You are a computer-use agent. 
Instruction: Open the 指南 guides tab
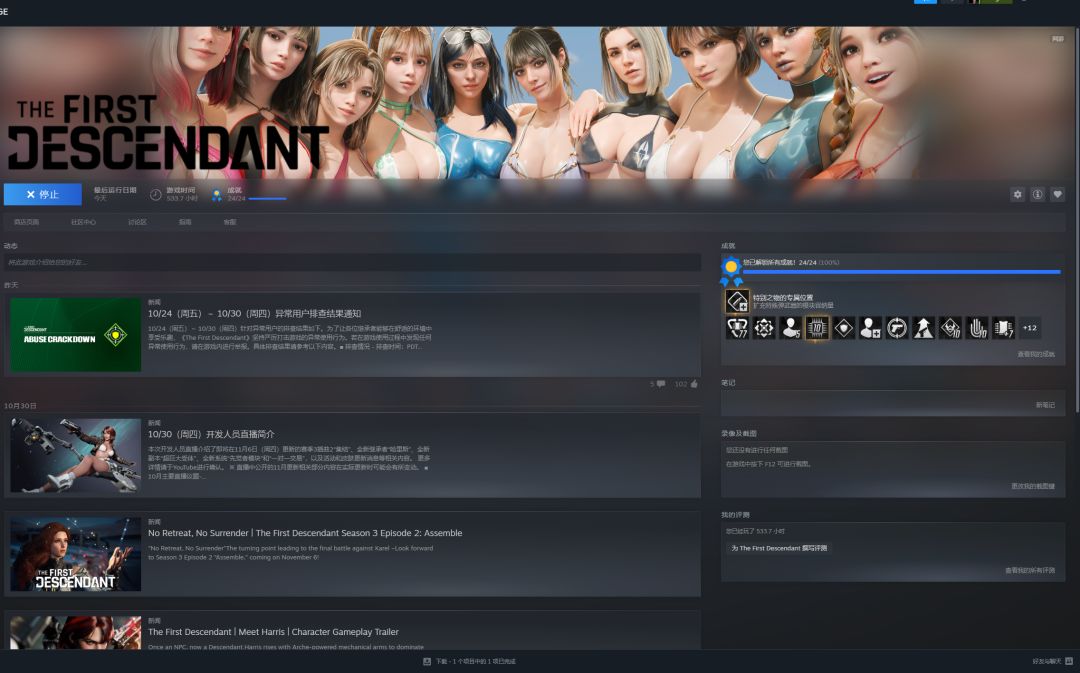pyautogui.click(x=185, y=222)
